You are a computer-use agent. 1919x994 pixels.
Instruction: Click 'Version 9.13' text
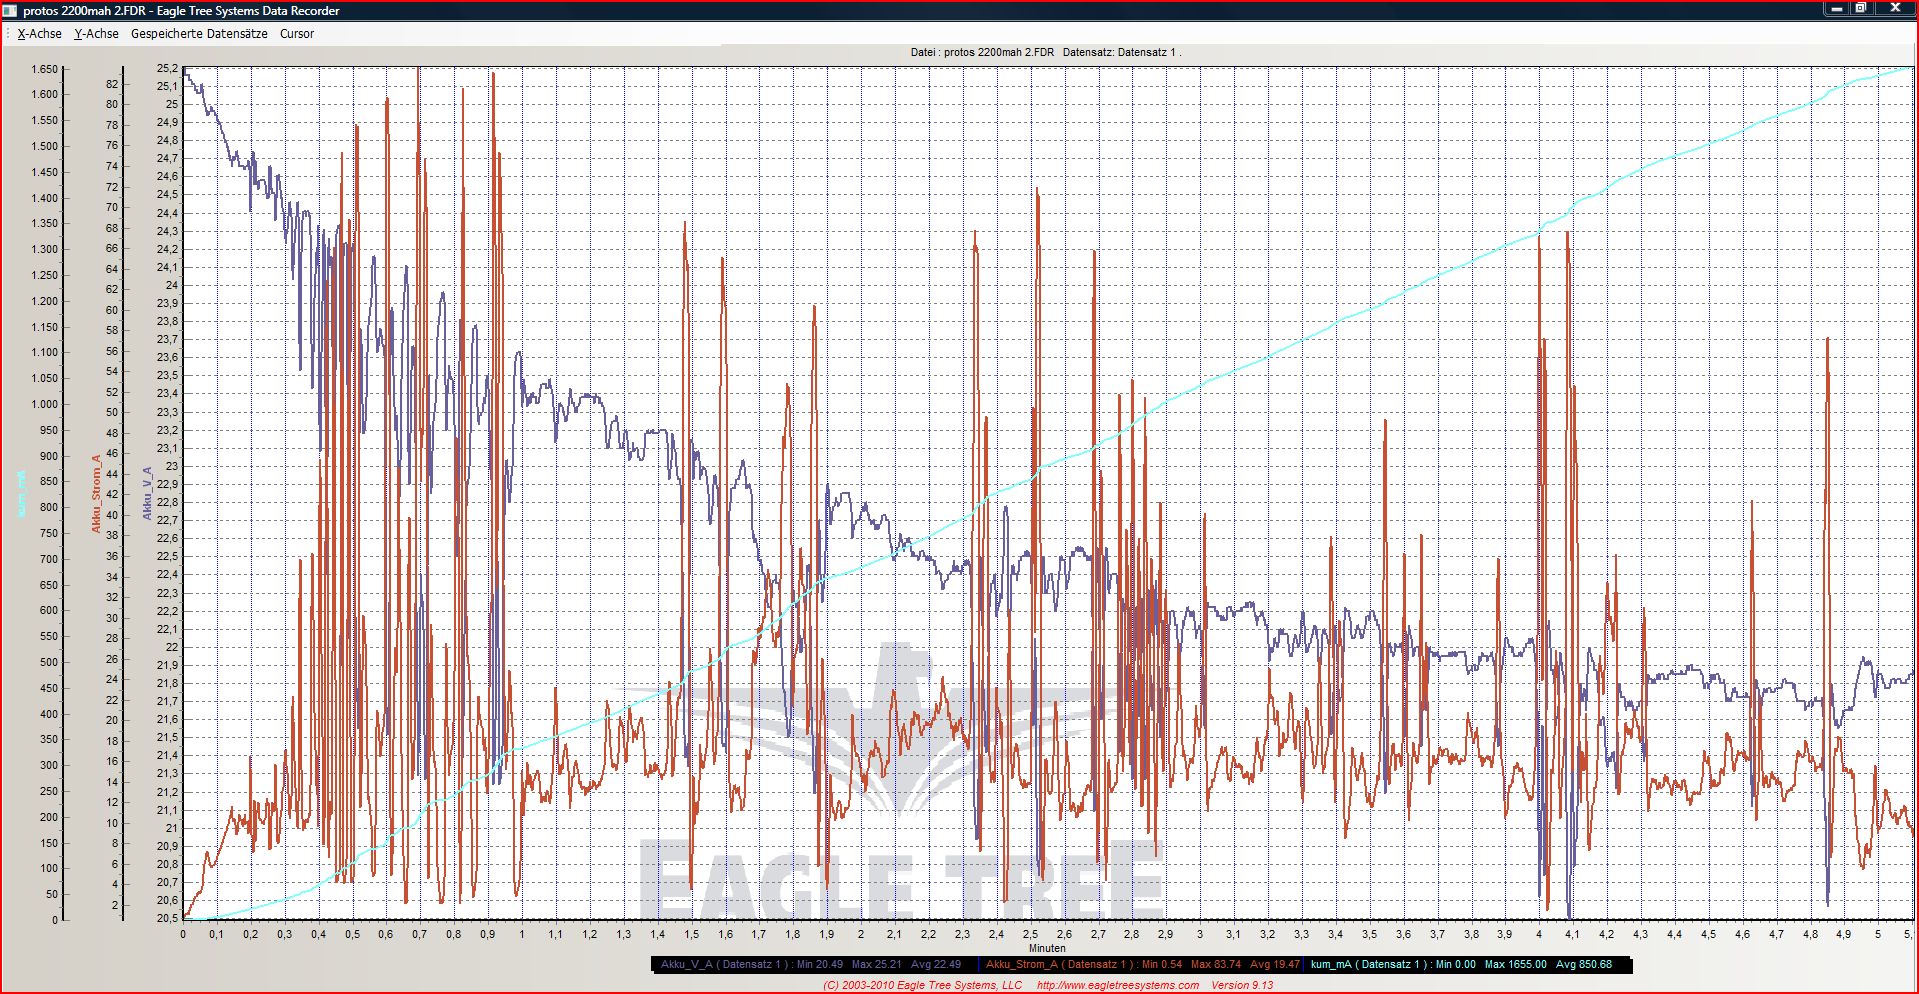click(1242, 985)
